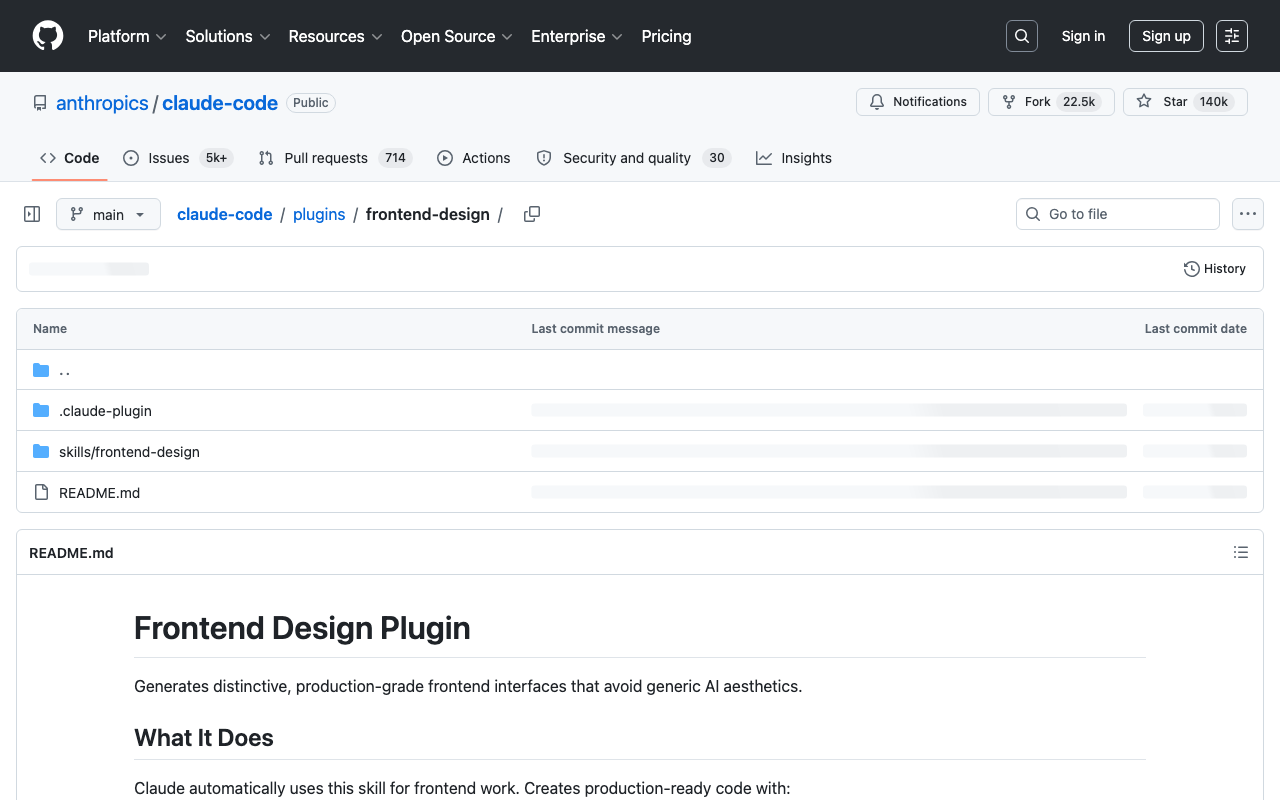Open the README.md file link
The height and width of the screenshot is (800, 1280).
pos(99,493)
